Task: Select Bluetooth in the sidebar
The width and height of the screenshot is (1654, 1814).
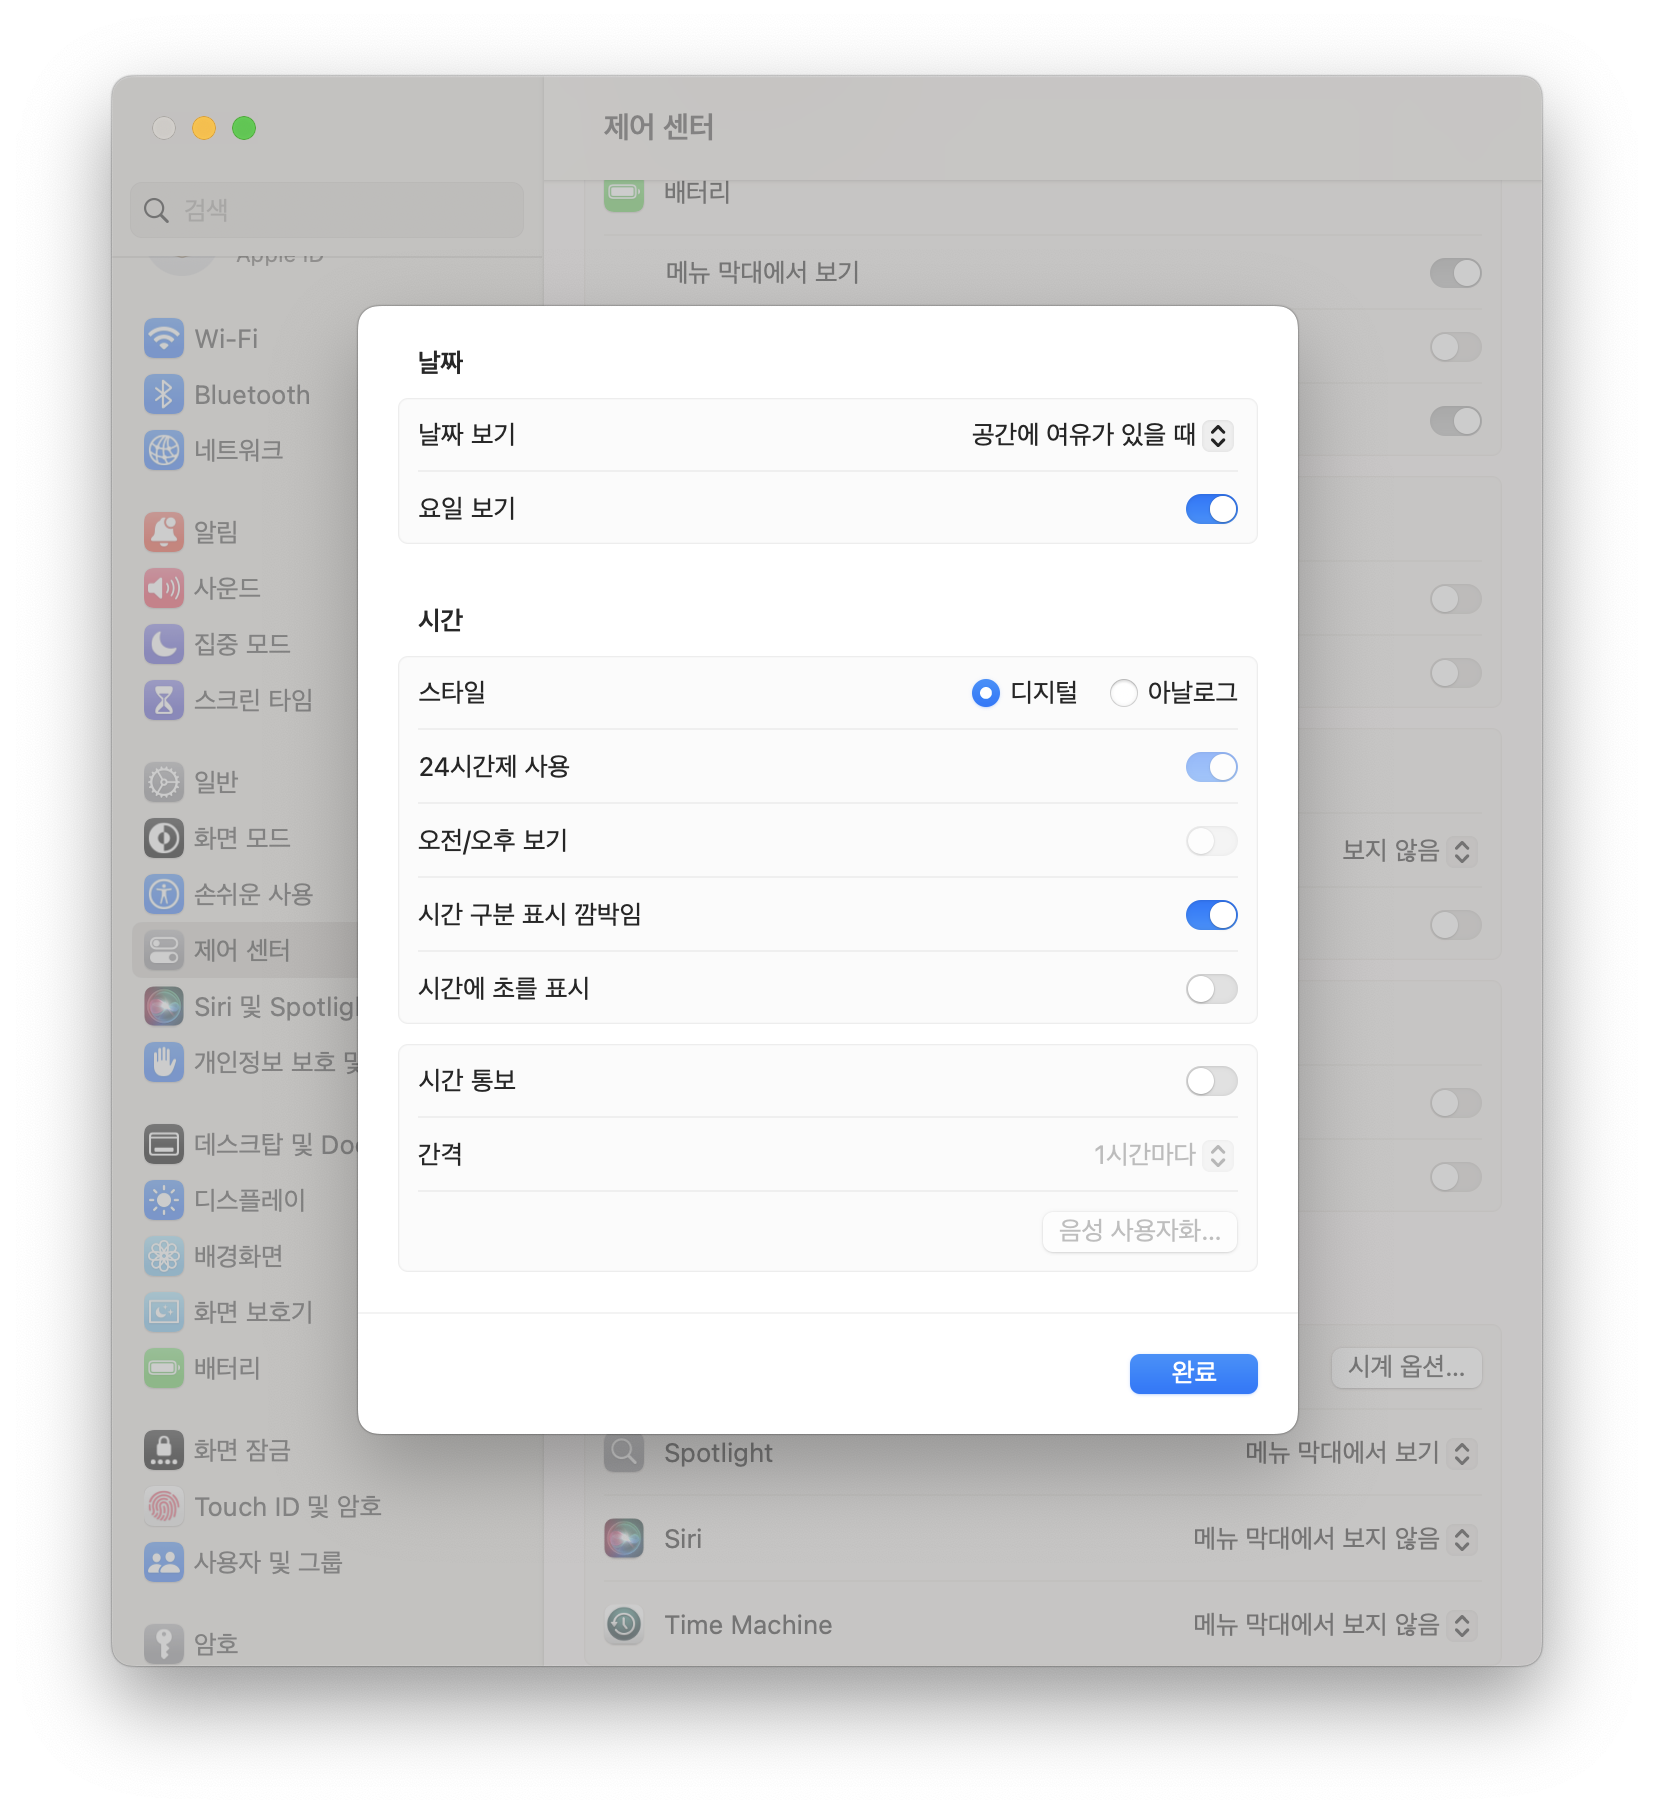Action: coord(250,395)
